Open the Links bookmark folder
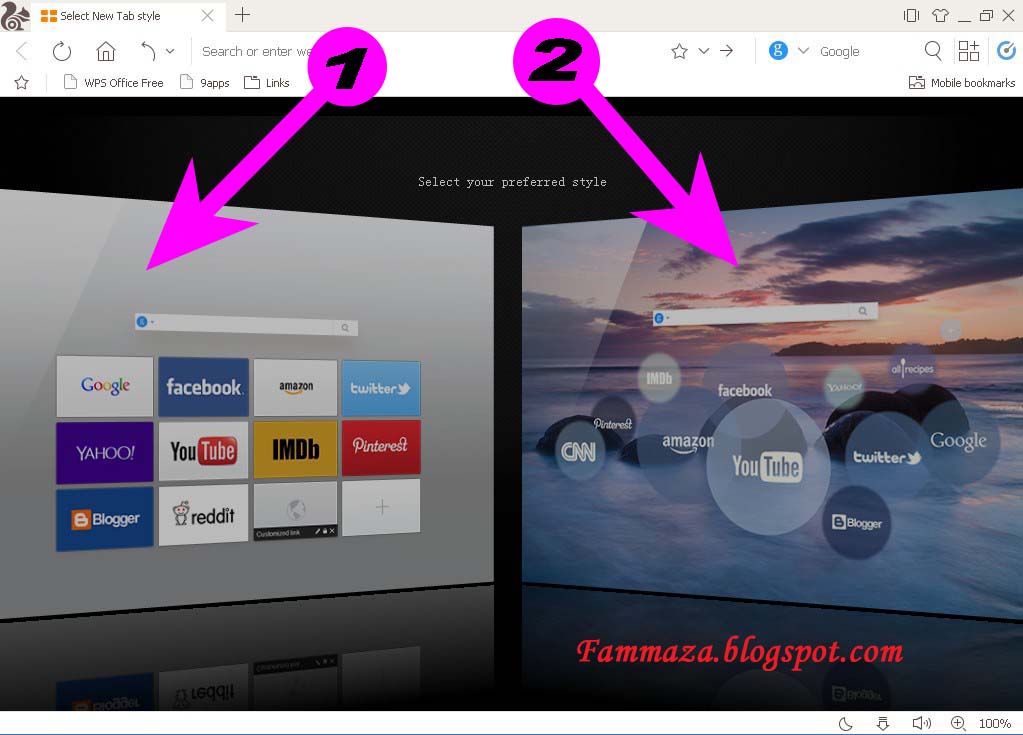 click(x=267, y=83)
